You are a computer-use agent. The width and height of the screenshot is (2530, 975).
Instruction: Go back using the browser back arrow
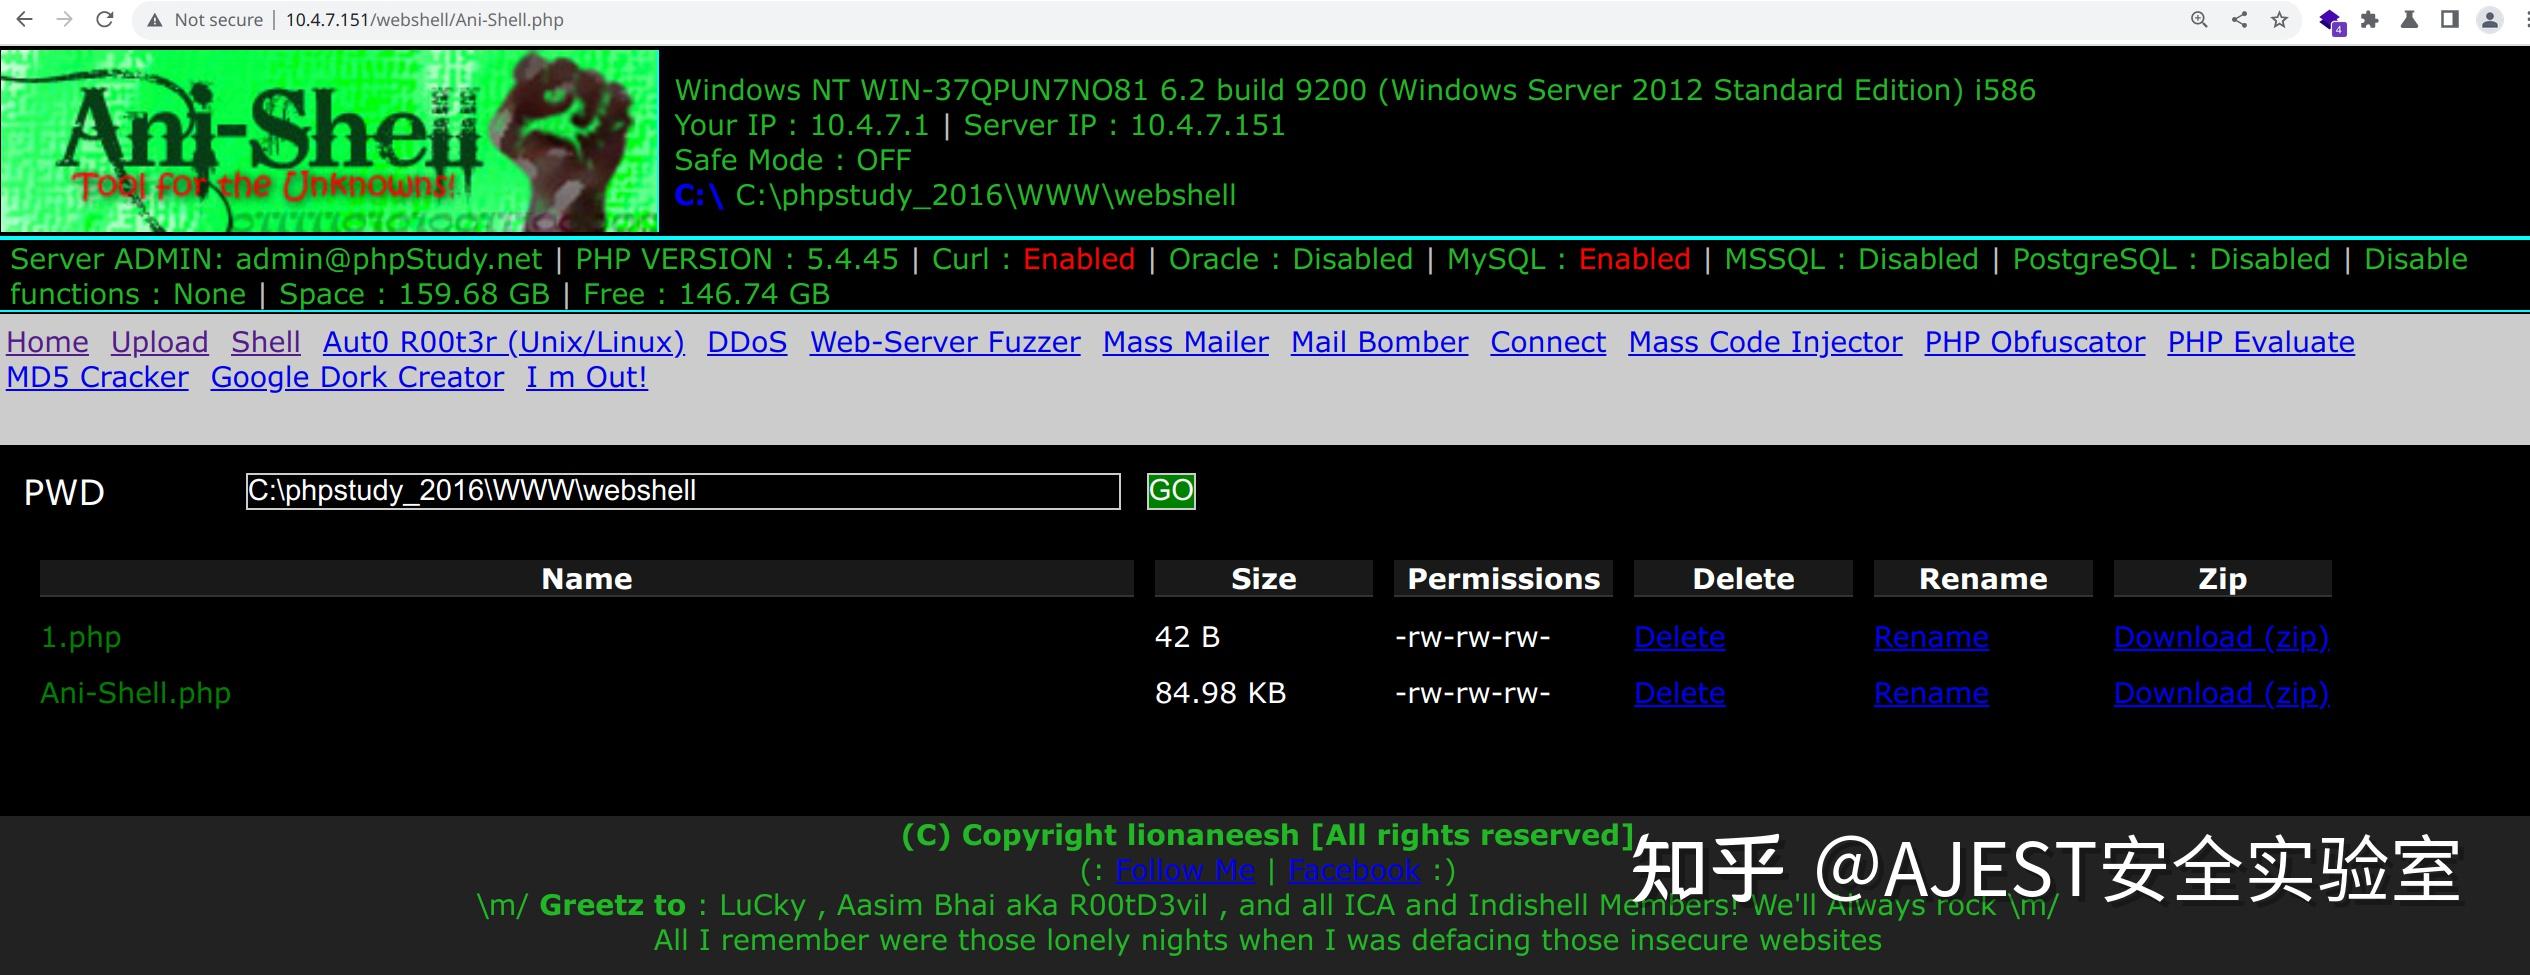(x=25, y=19)
